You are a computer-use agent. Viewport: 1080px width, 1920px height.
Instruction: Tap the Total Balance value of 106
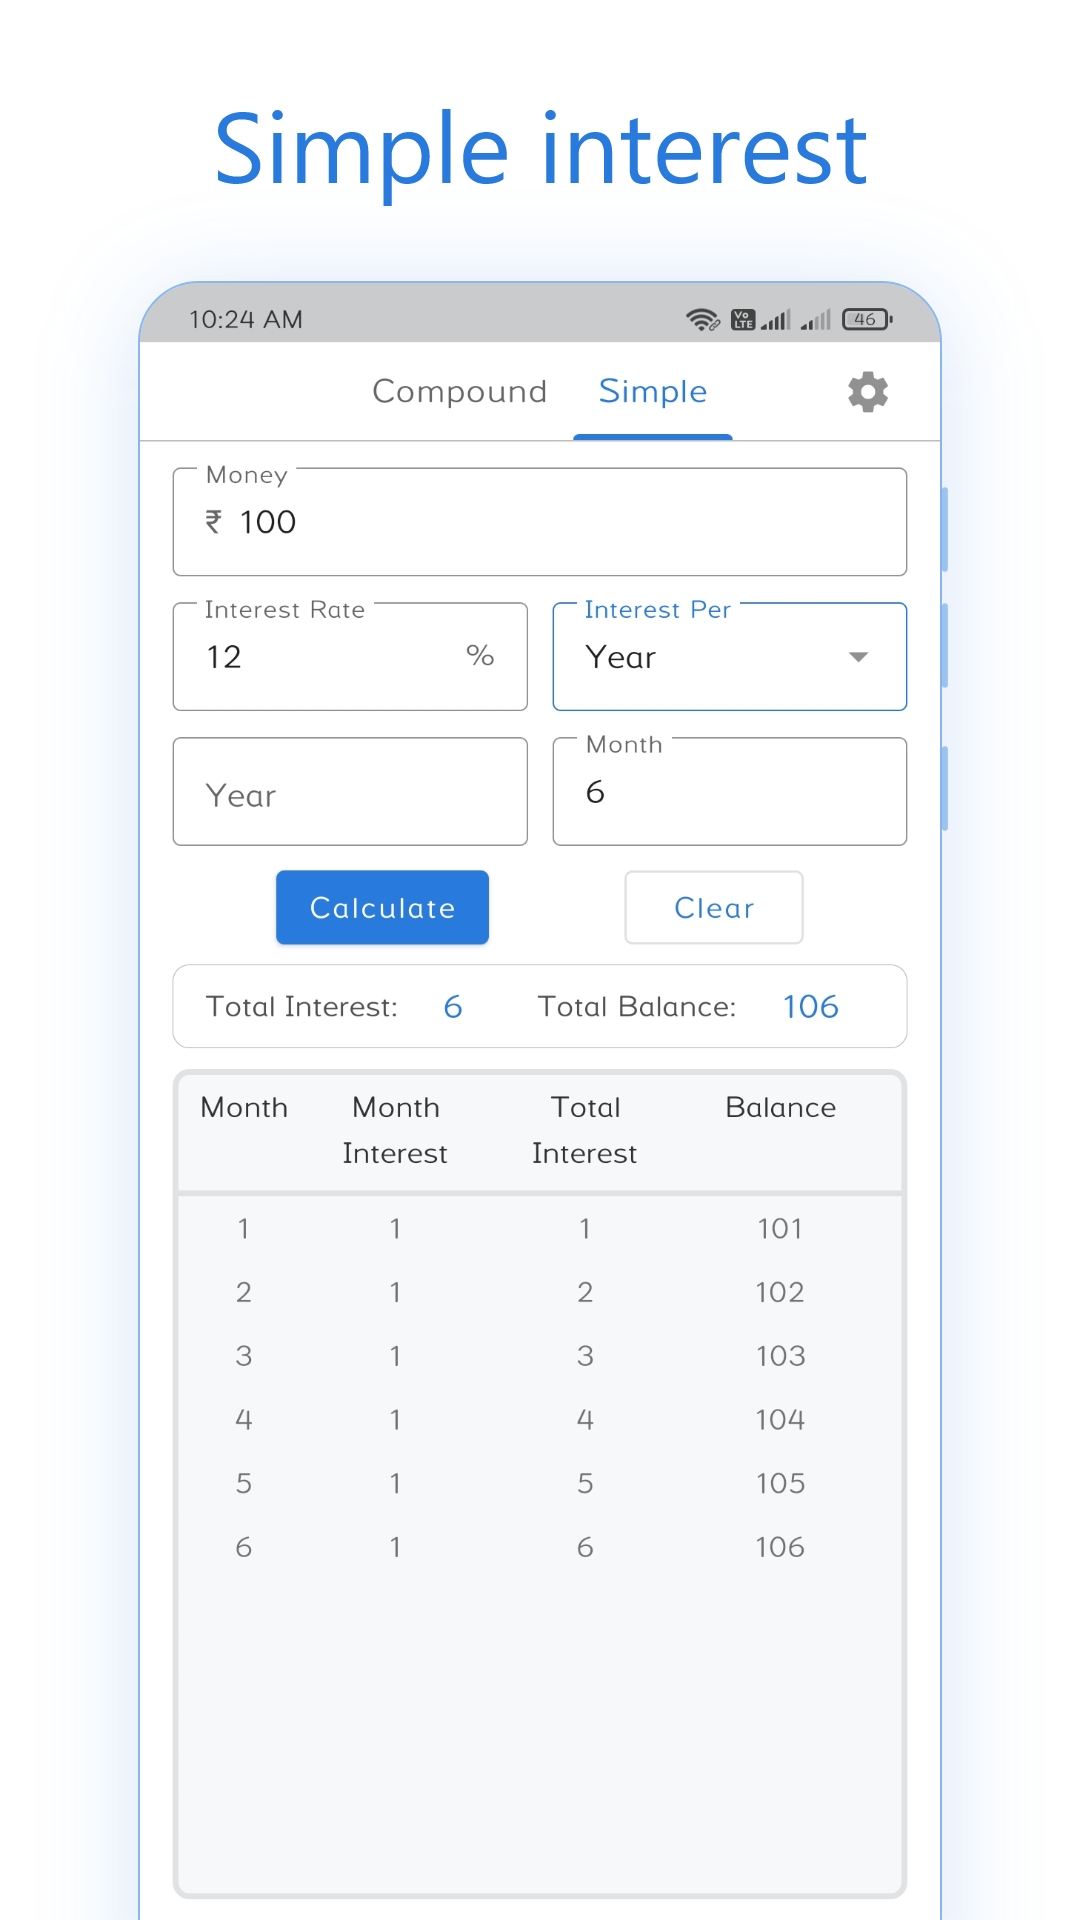coord(811,1007)
